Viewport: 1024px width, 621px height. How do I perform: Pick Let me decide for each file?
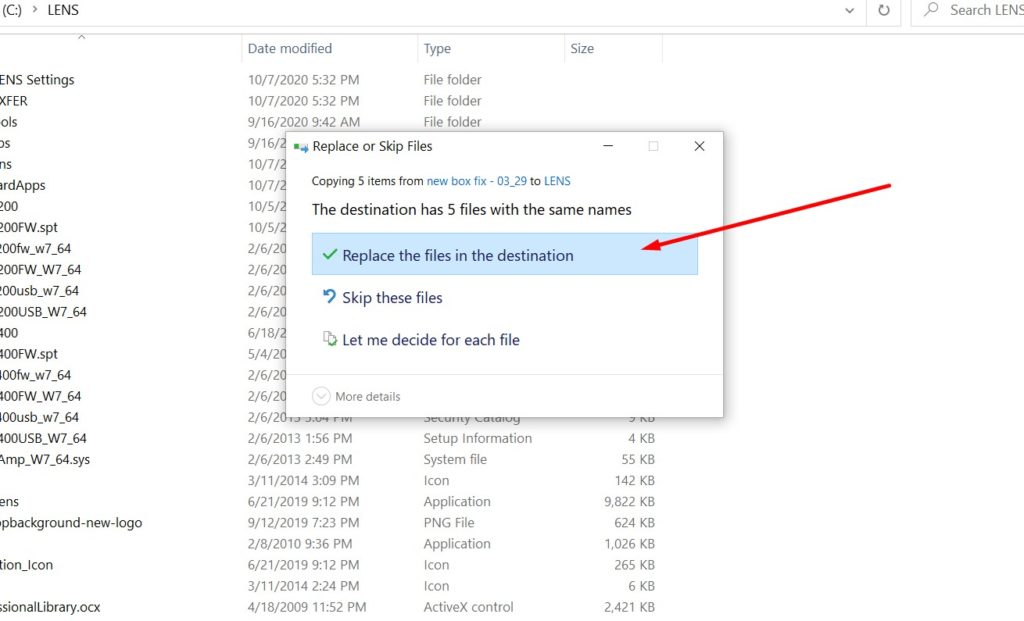coord(431,340)
